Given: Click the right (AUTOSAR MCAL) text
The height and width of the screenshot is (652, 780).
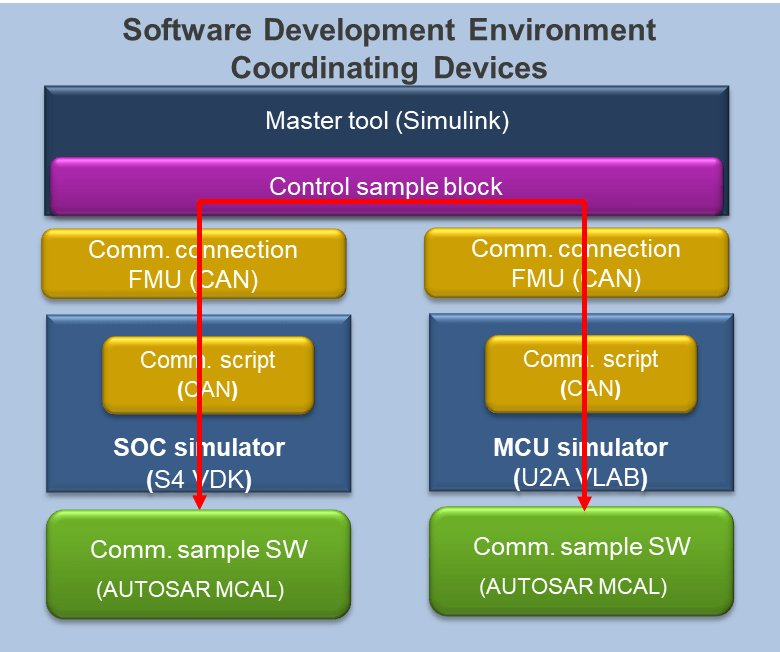Looking at the screenshot, I should pyautogui.click(x=573, y=587).
